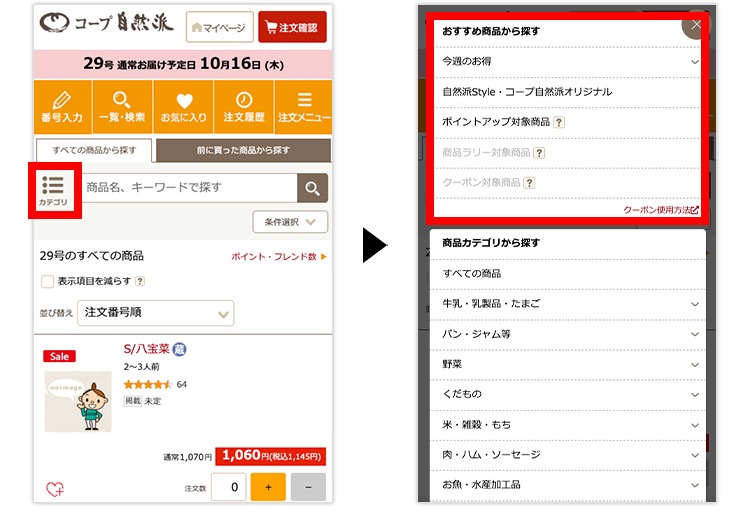
Task: Open 一覧・検索 from orange toolbar
Action: (x=122, y=108)
